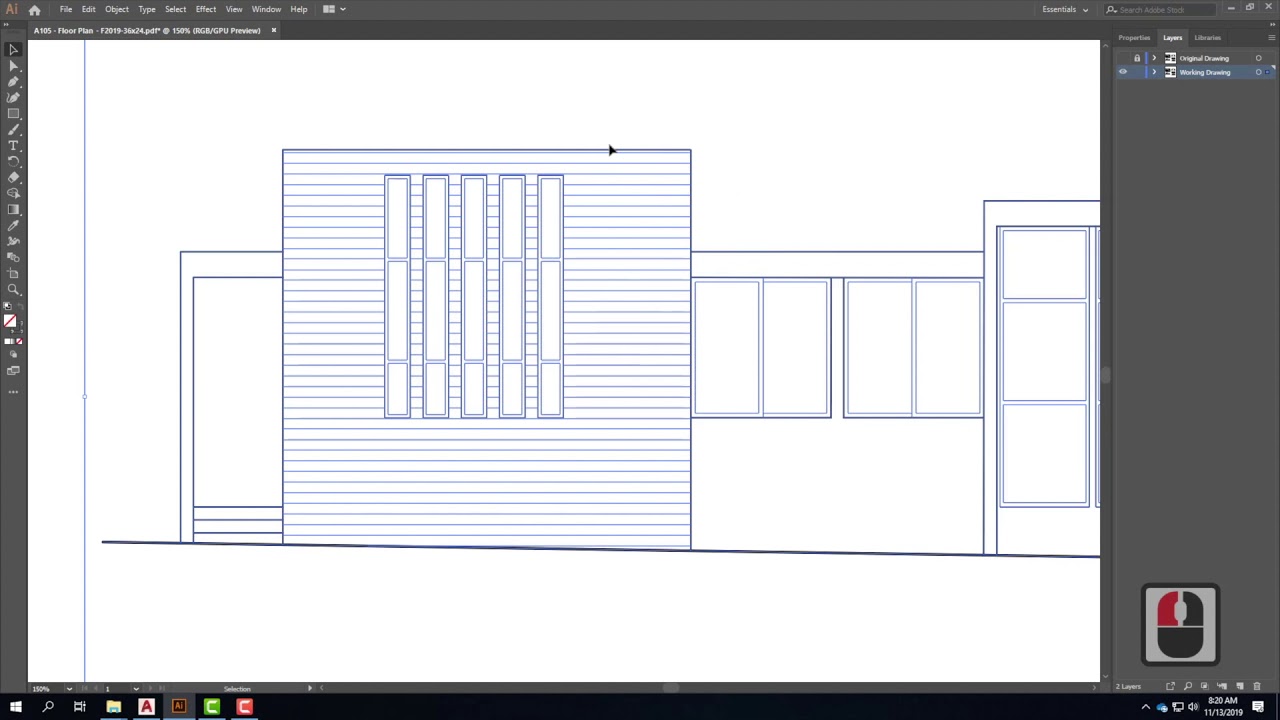This screenshot has width=1280, height=720.
Task: Delete selected layer using the trash icon
Action: pos(1257,687)
